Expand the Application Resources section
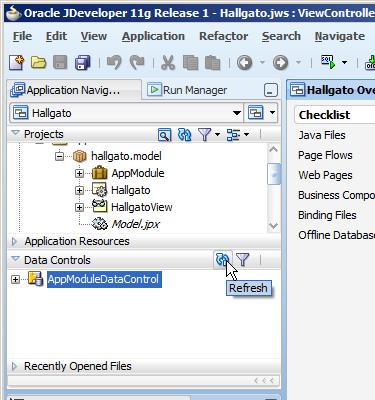 tap(15, 241)
